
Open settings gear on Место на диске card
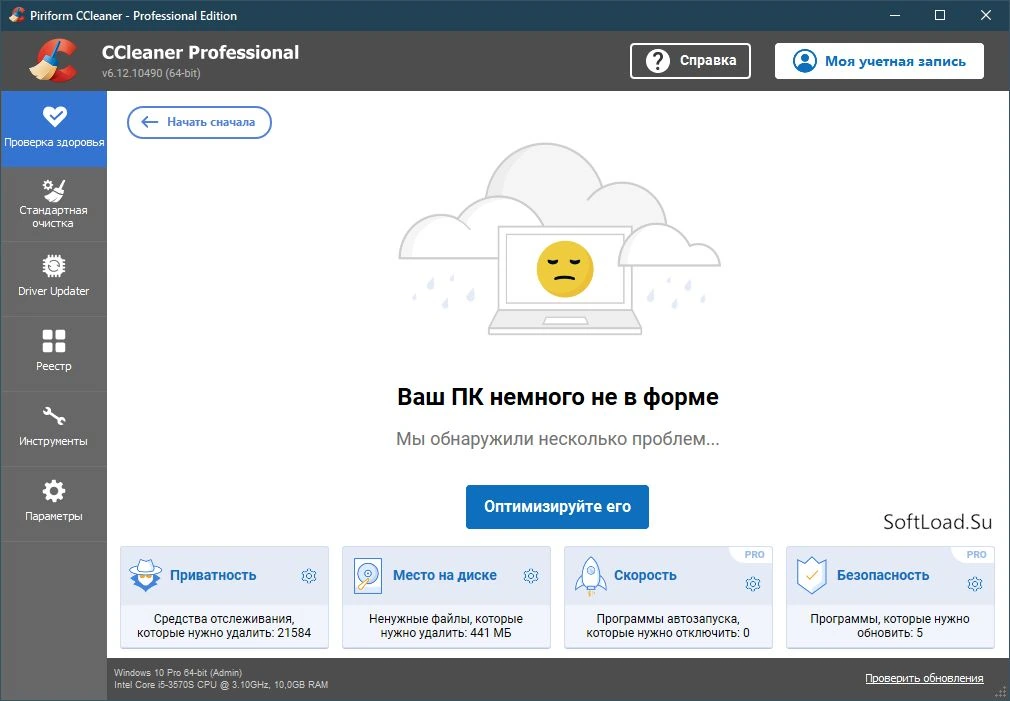(531, 576)
